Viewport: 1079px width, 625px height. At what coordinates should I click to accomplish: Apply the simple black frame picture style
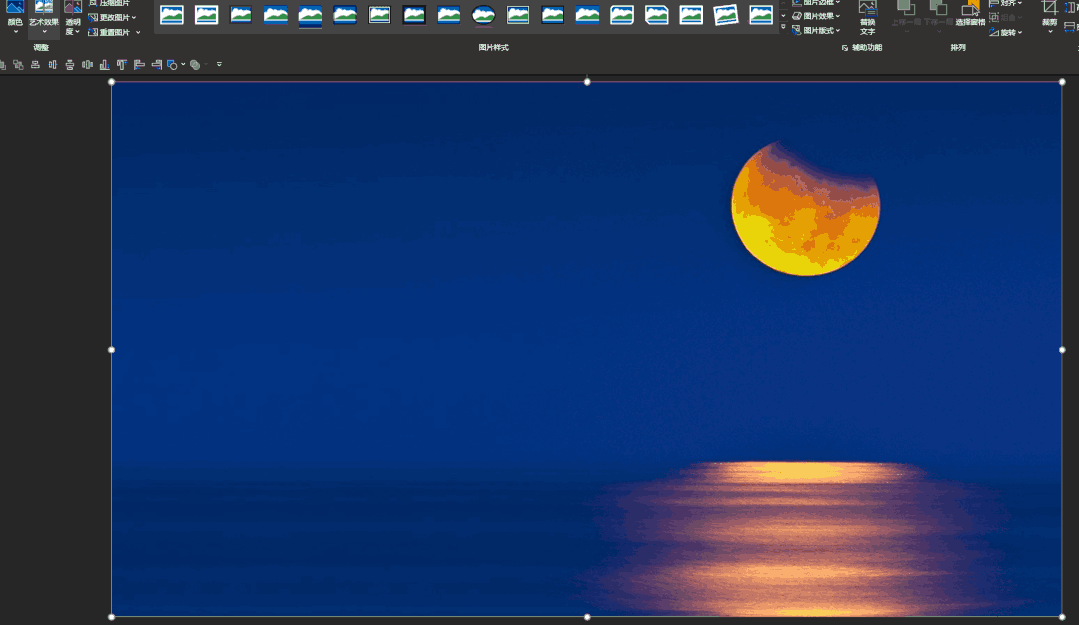[449, 14]
